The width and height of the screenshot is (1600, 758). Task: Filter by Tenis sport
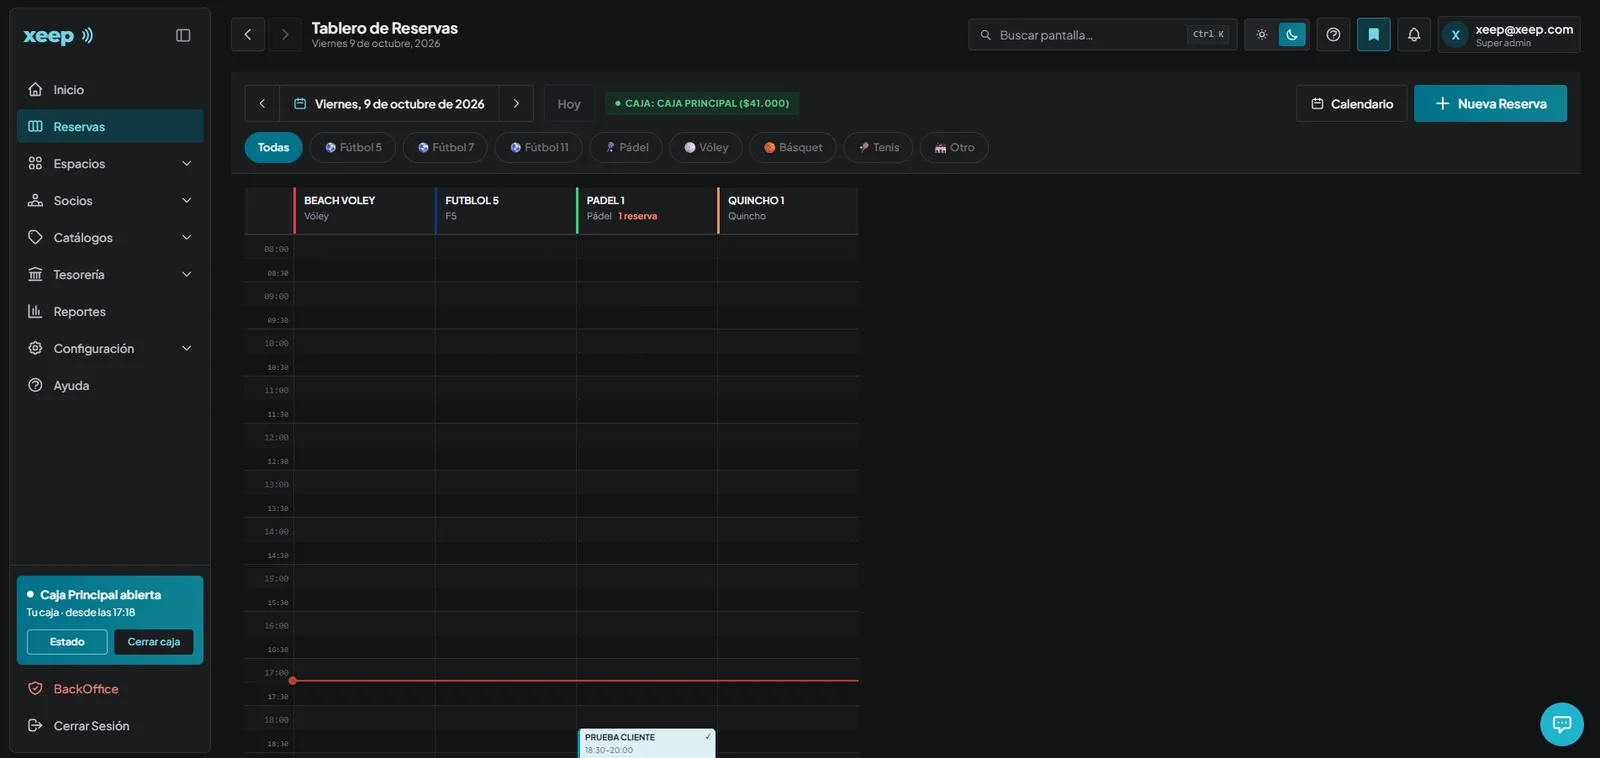878,147
